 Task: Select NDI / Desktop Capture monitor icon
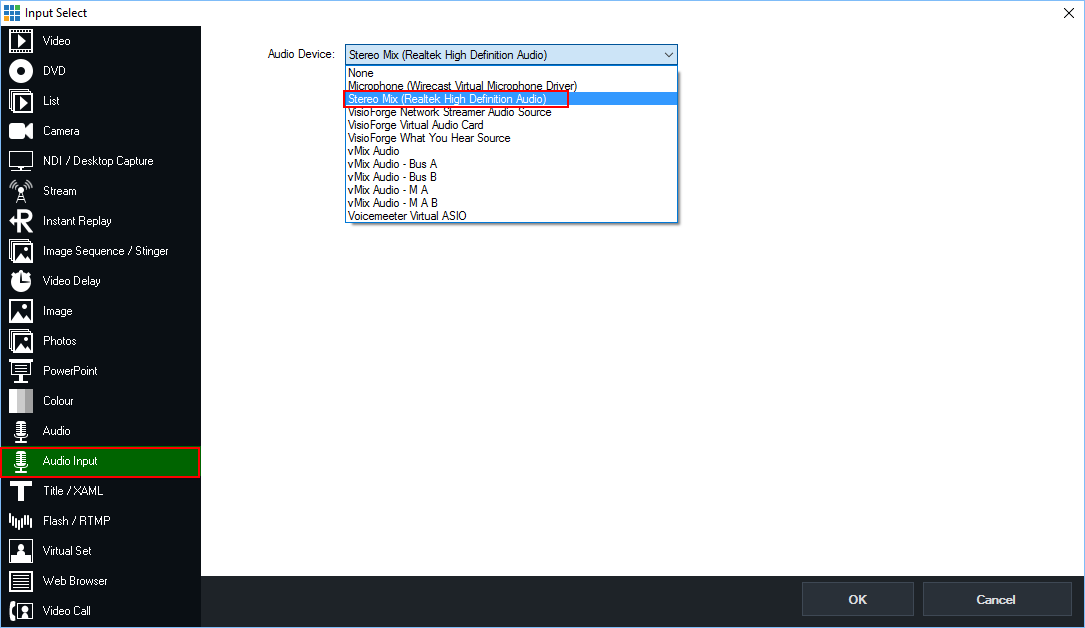click(21, 160)
